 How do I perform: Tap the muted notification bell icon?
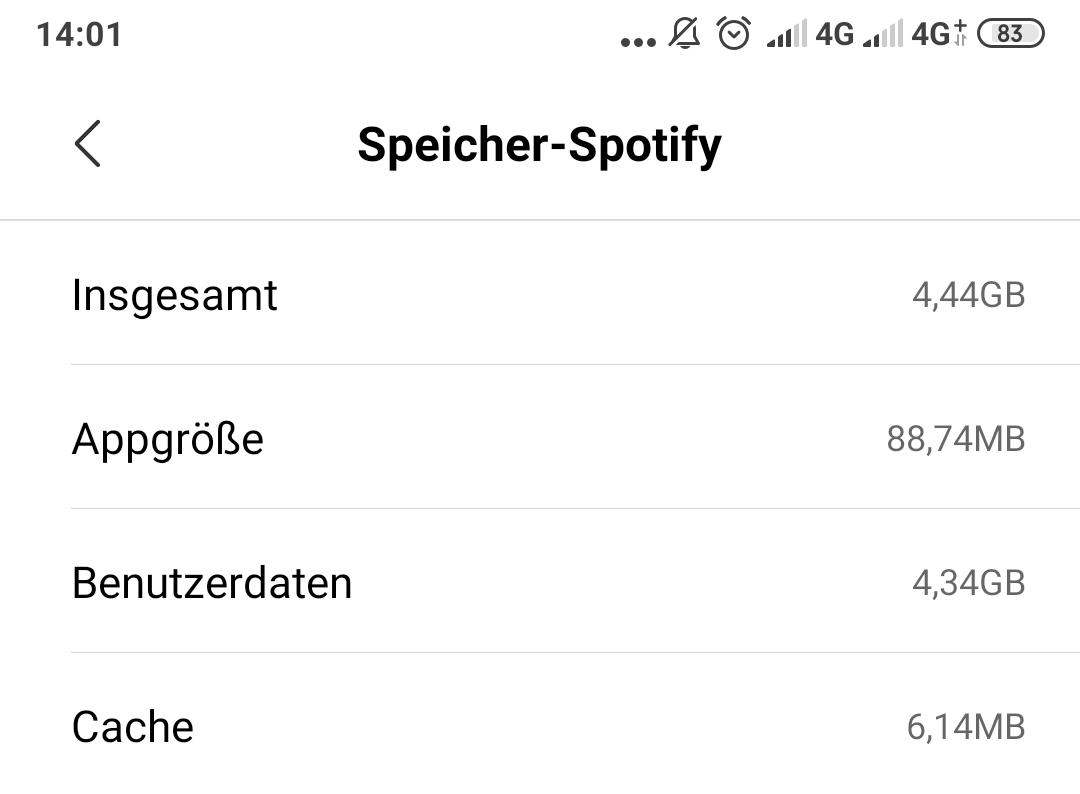click(685, 34)
